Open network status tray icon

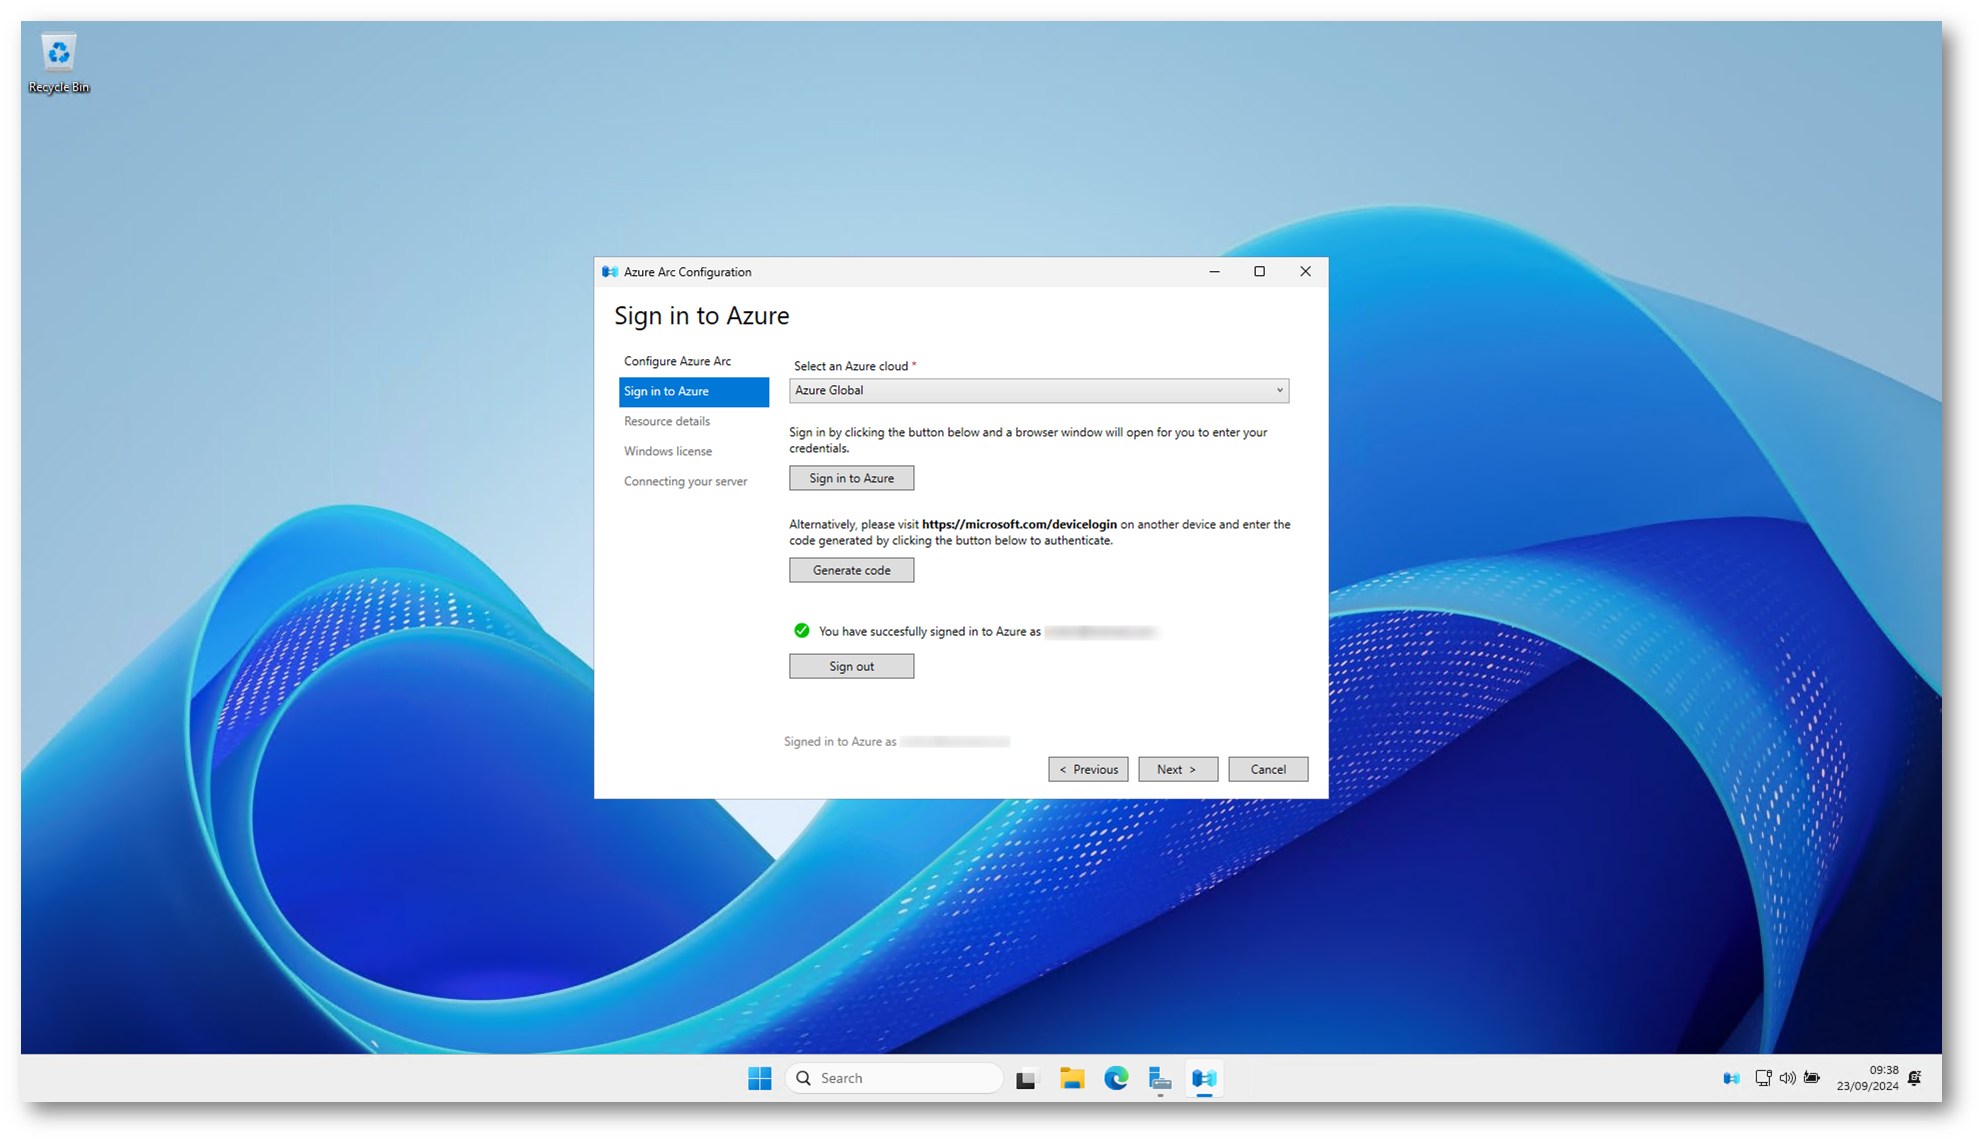click(x=1763, y=1078)
